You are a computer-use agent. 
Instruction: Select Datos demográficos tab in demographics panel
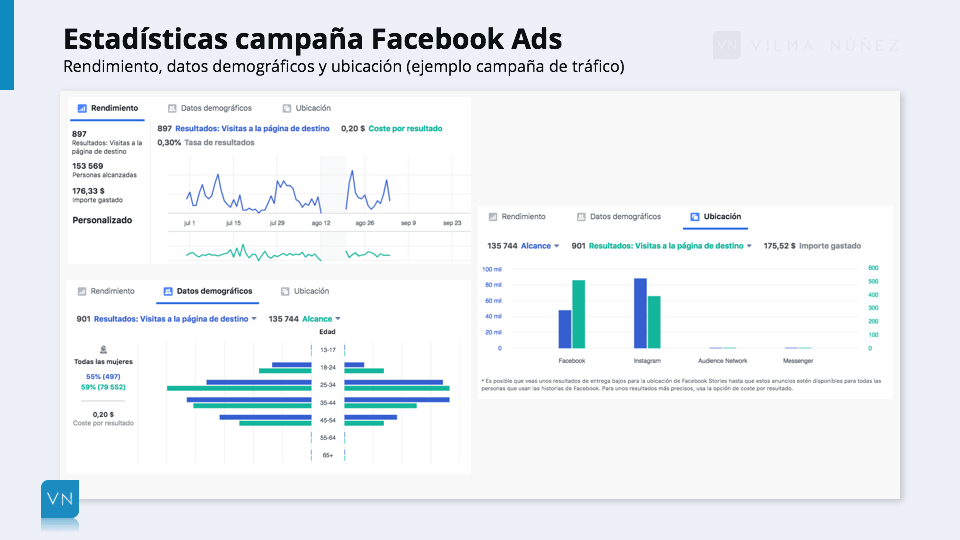(x=208, y=291)
